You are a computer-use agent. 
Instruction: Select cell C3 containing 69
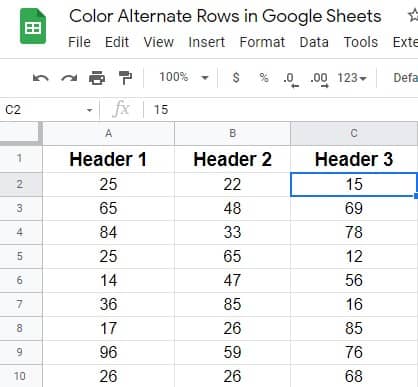[354, 208]
